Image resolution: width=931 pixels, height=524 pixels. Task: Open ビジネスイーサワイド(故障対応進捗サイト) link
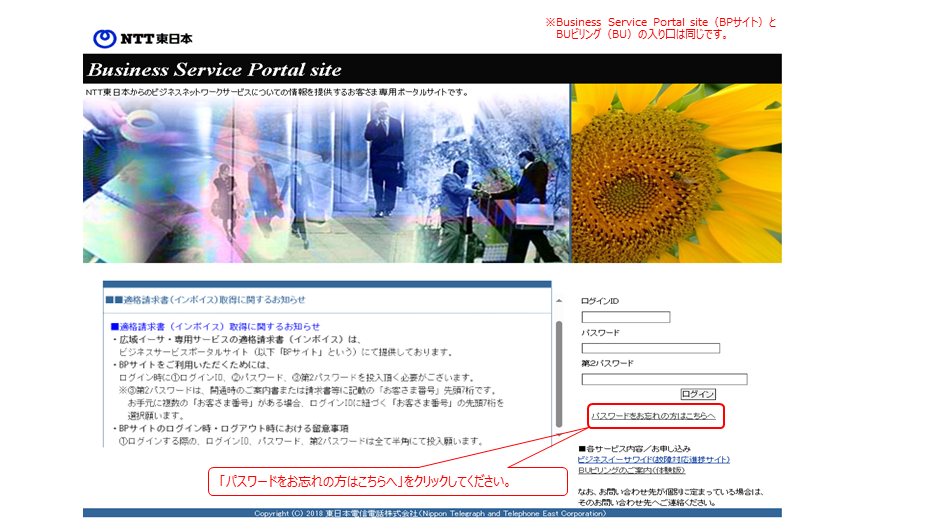click(x=653, y=459)
